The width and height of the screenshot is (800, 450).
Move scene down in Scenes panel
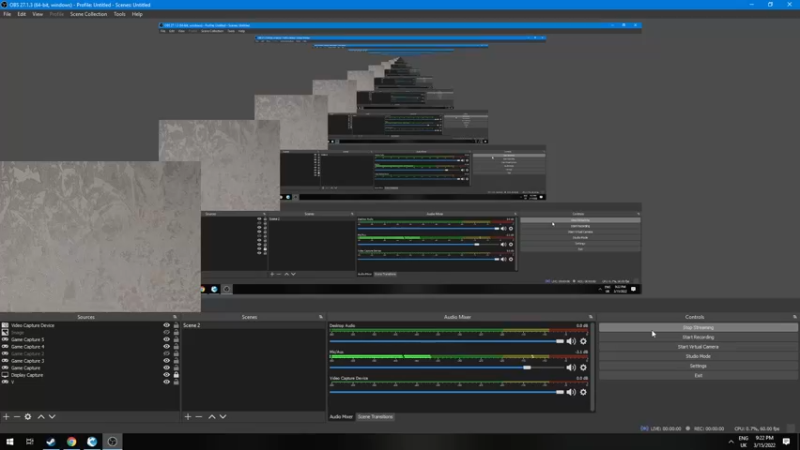click(223, 417)
